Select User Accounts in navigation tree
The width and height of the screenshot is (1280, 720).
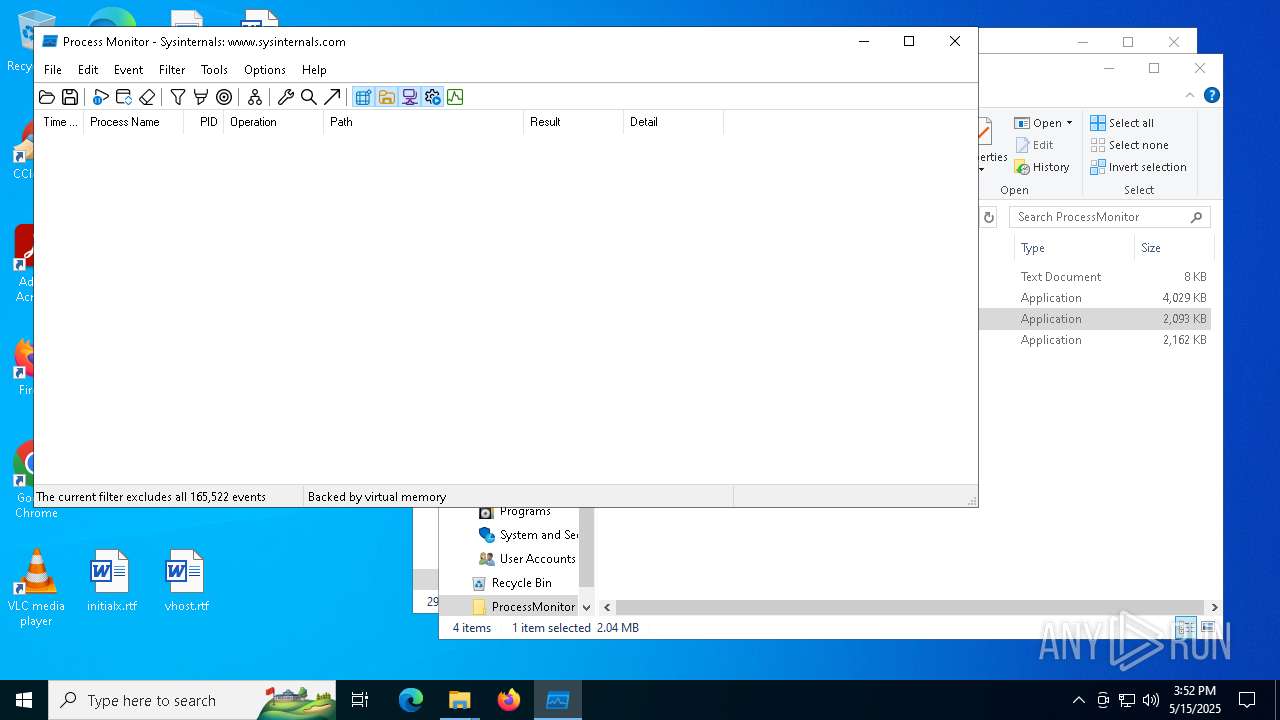click(527, 559)
